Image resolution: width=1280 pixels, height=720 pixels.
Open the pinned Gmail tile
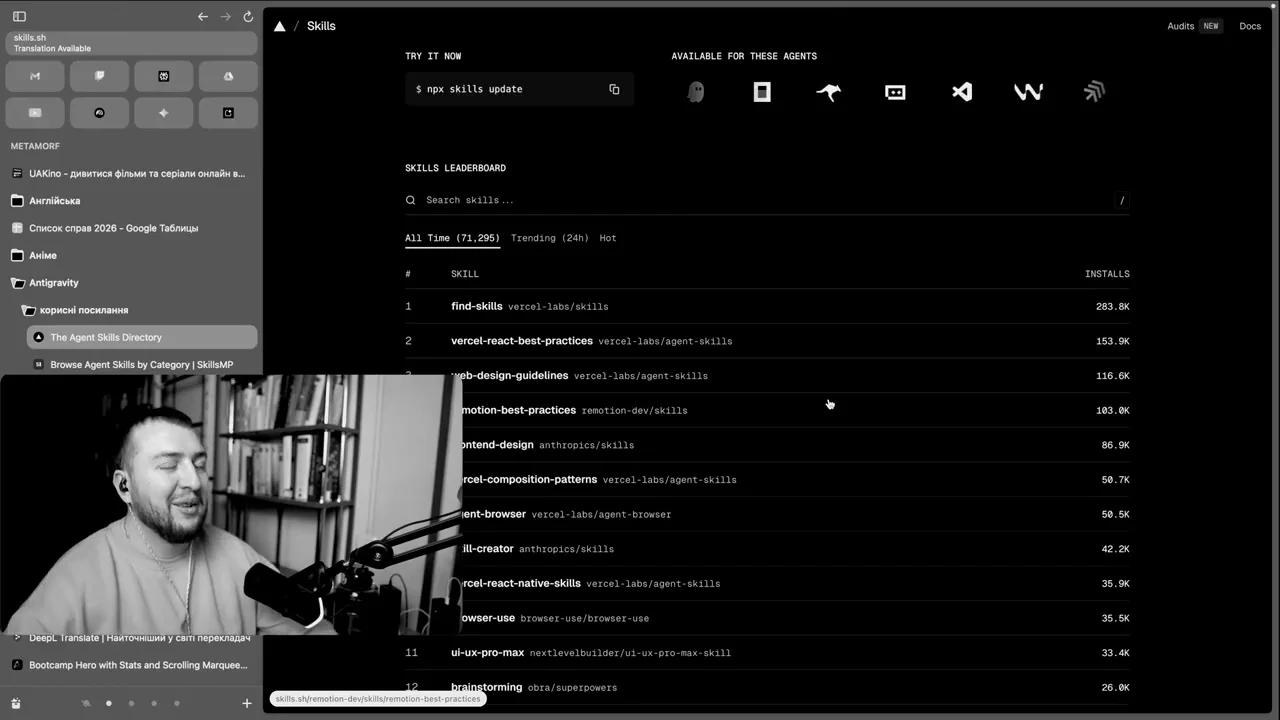pyautogui.click(x=35, y=76)
